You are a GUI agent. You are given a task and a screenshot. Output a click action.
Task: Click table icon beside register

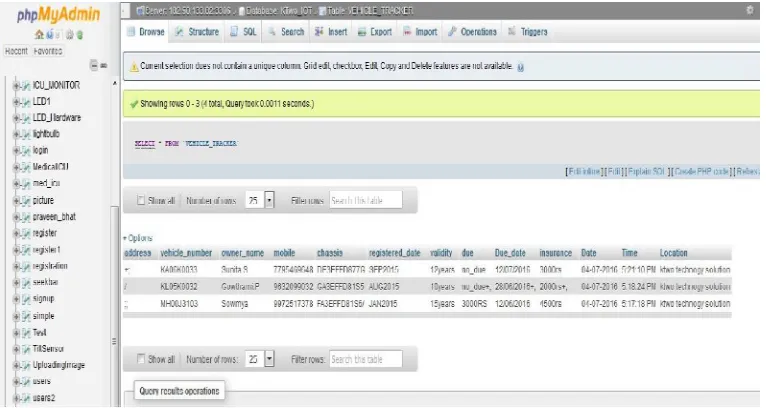[x=26, y=234]
